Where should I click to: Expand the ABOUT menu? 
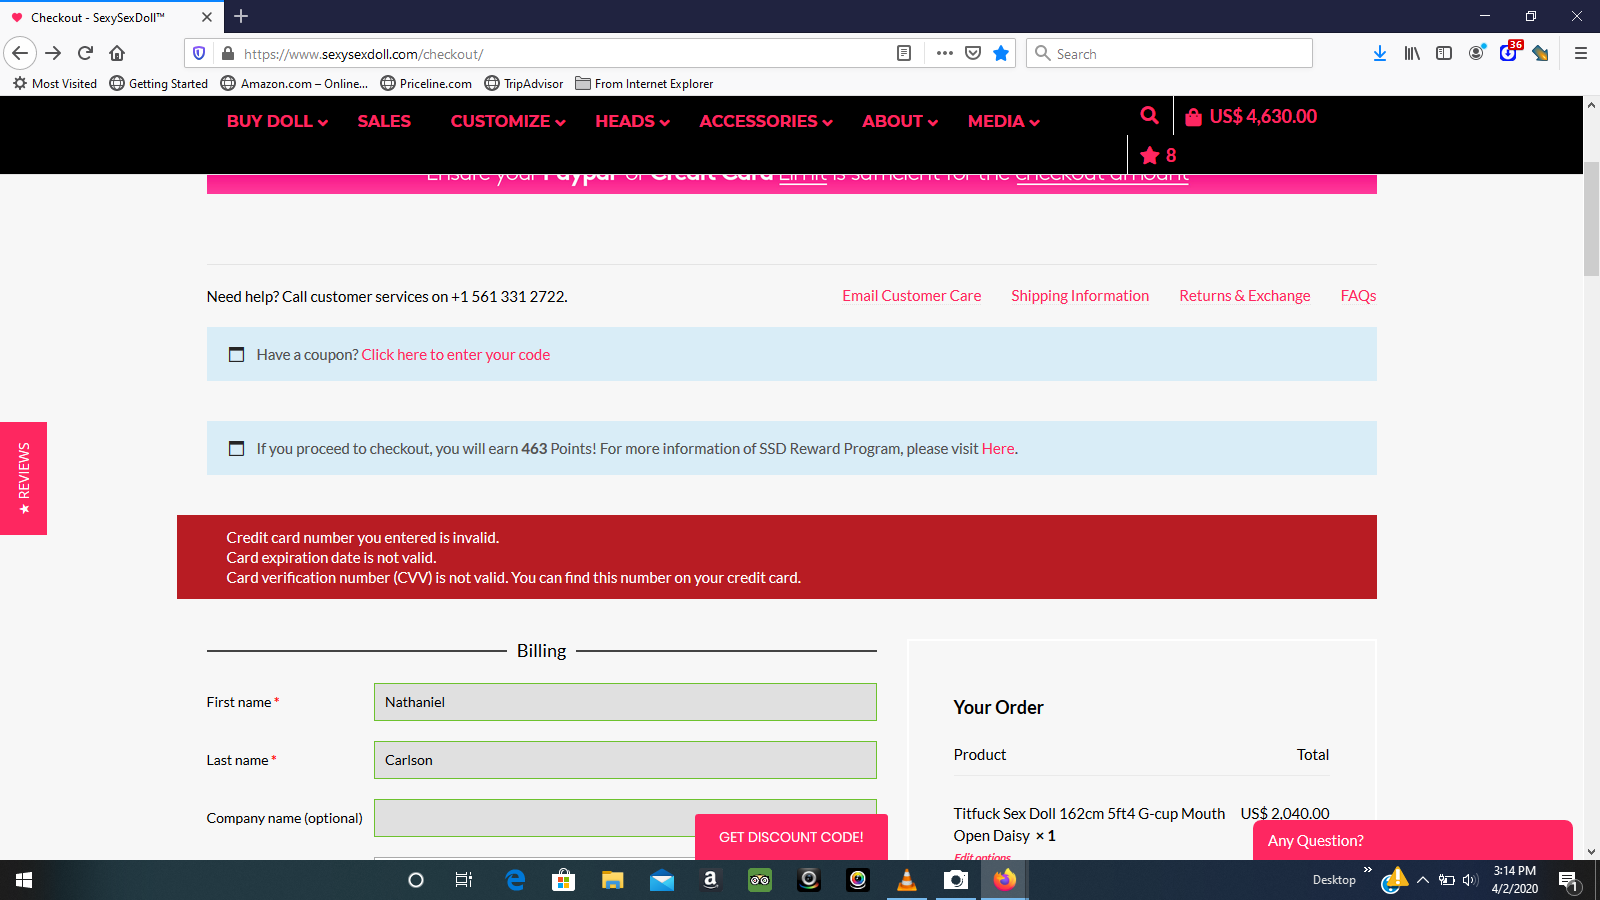[x=900, y=121]
